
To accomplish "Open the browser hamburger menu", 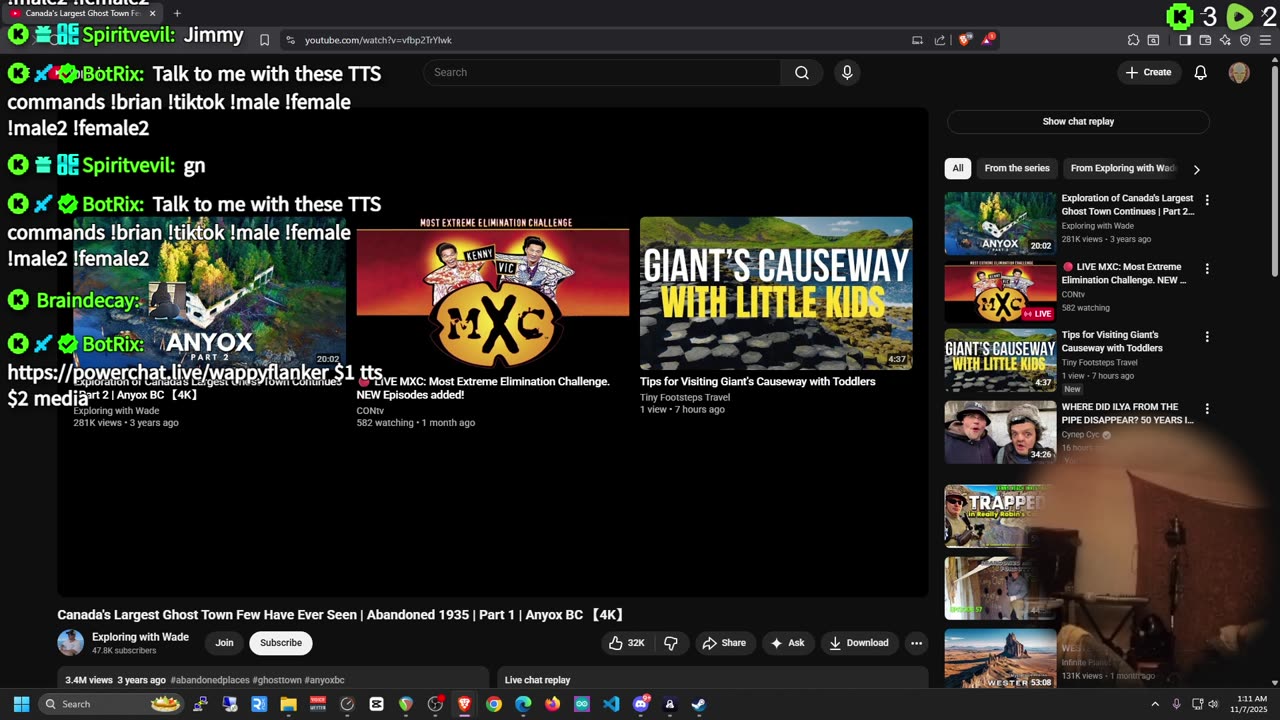I will (1265, 40).
